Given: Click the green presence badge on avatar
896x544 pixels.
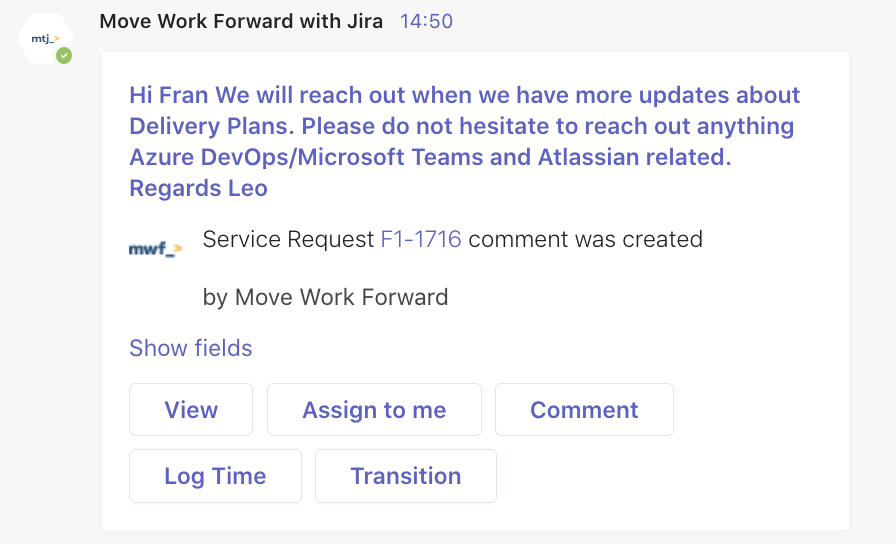Looking at the screenshot, I should click(64, 56).
